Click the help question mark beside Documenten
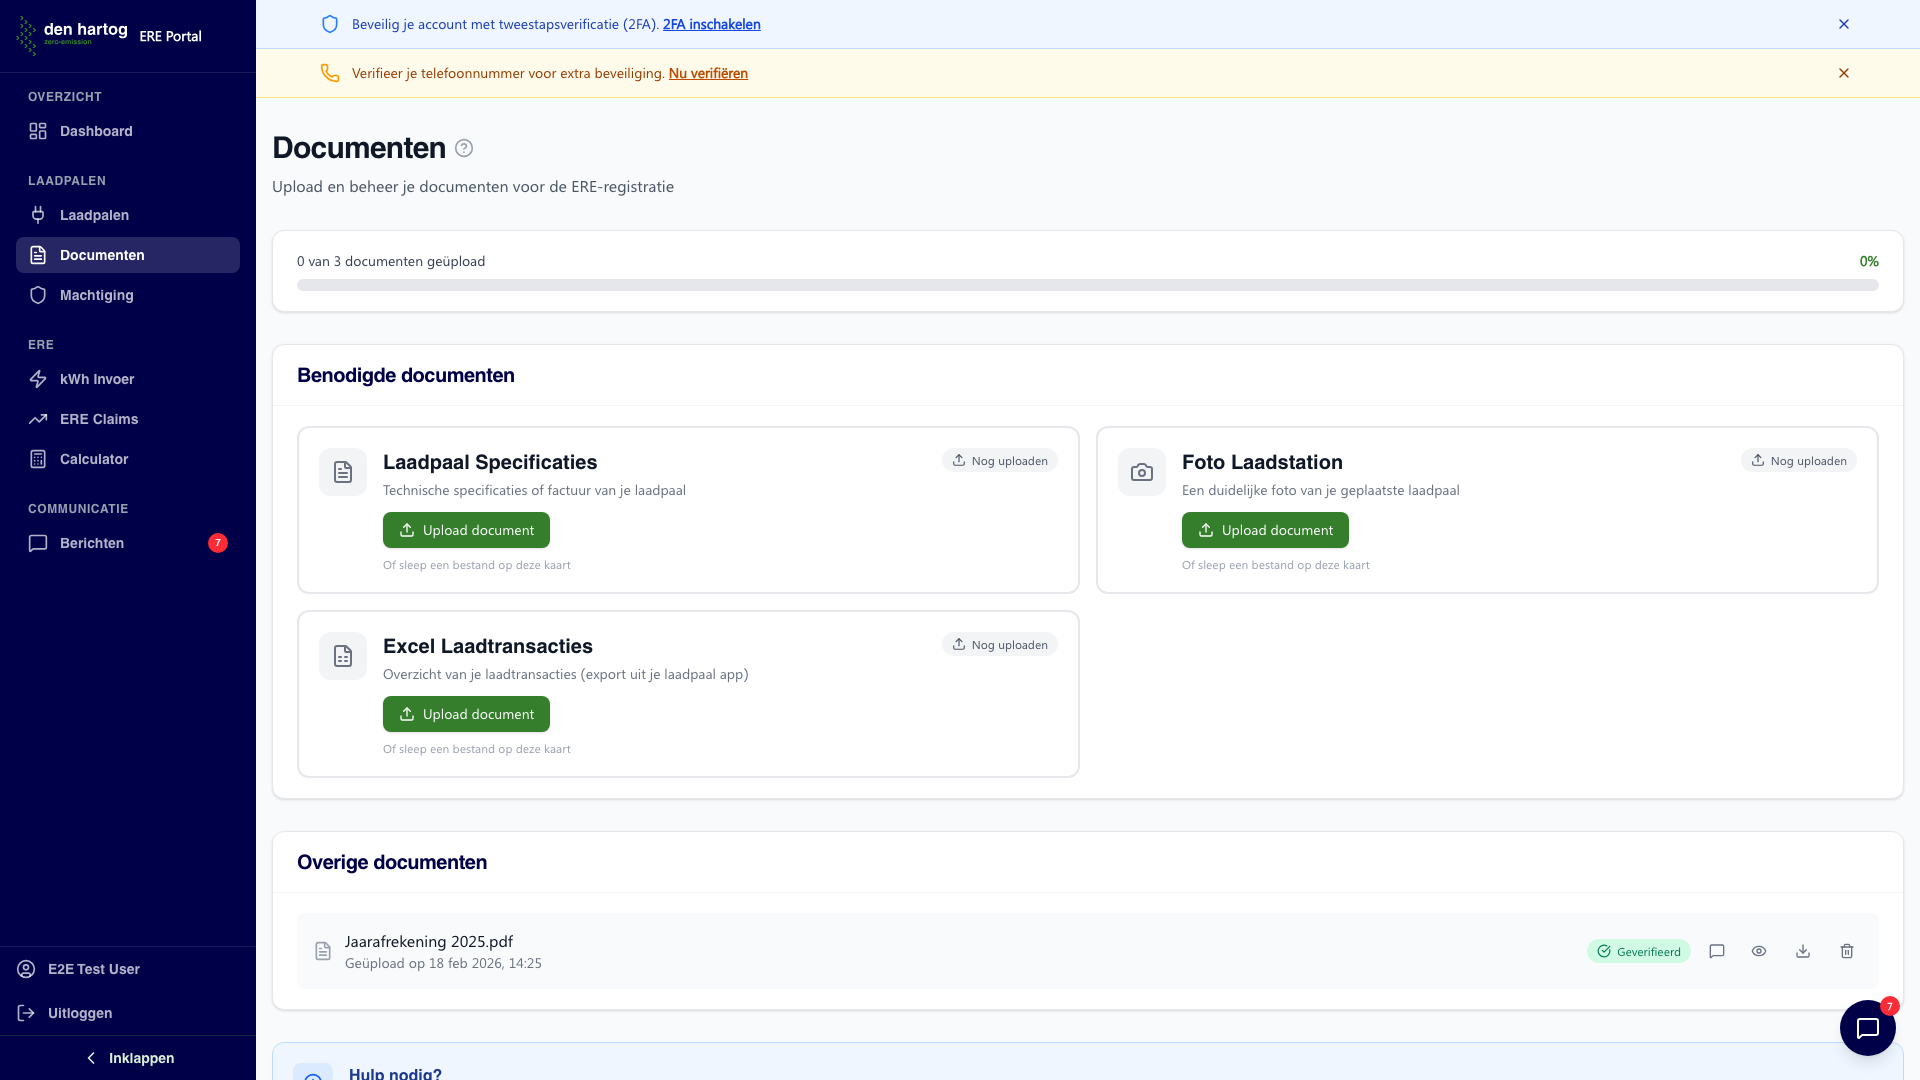This screenshot has height=1080, width=1920. point(464,148)
